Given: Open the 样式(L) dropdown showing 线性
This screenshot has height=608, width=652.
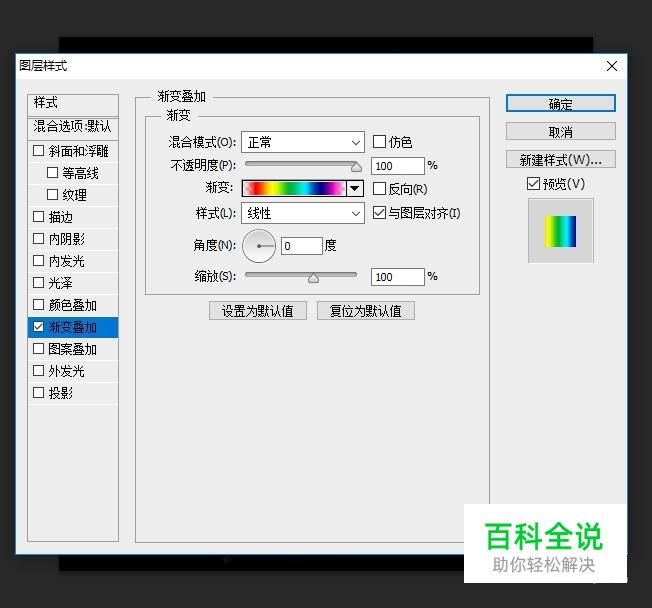Looking at the screenshot, I should 303,213.
